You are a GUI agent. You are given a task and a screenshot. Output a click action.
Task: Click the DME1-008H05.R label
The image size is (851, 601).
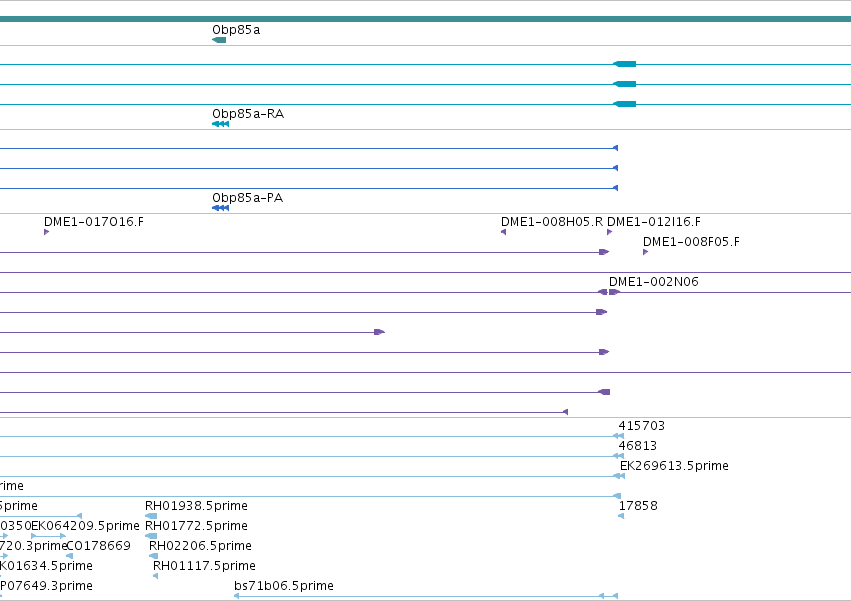[x=551, y=222]
